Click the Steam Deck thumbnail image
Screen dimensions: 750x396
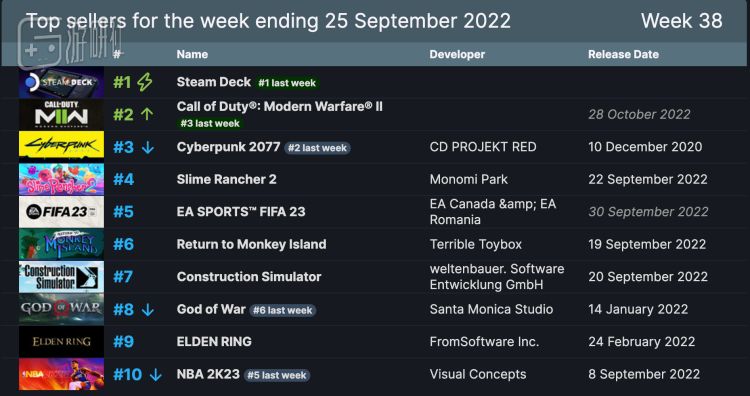pos(61,82)
